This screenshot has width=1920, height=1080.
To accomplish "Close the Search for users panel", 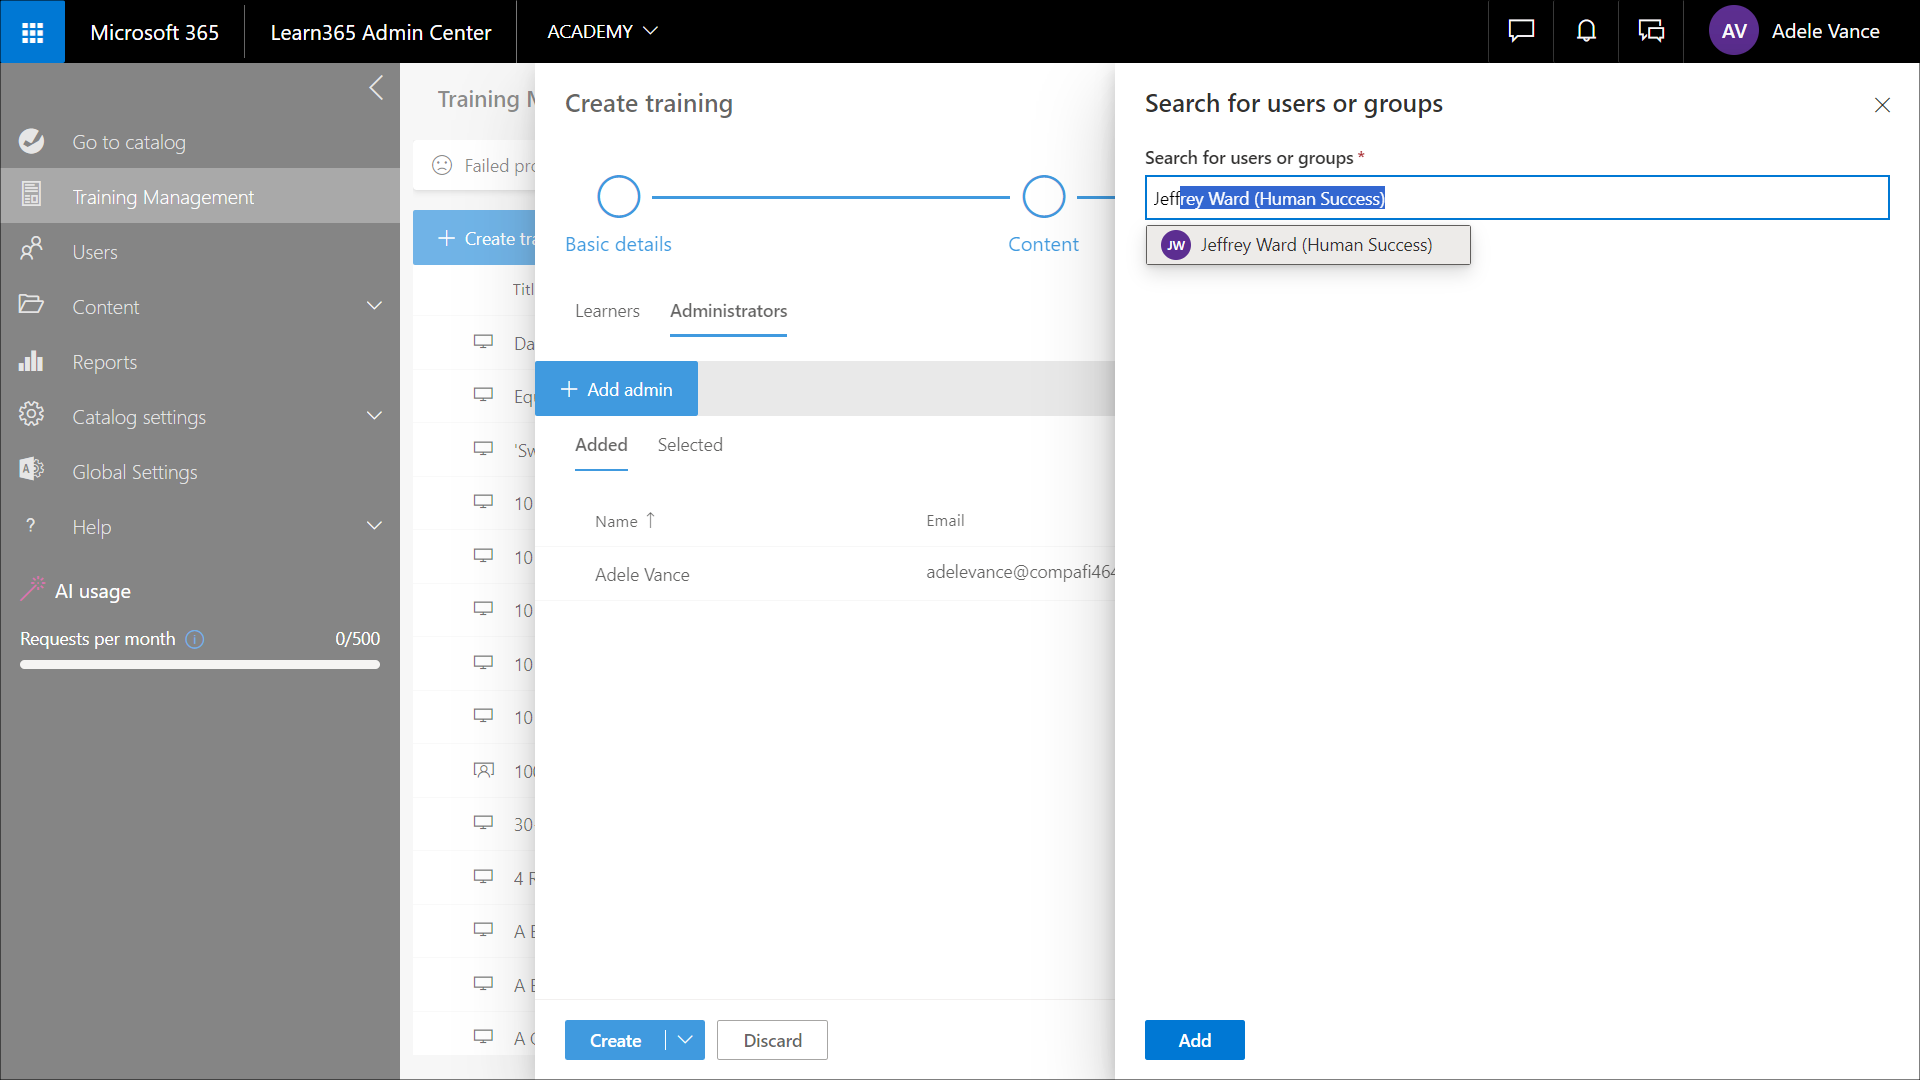I will tap(1882, 105).
